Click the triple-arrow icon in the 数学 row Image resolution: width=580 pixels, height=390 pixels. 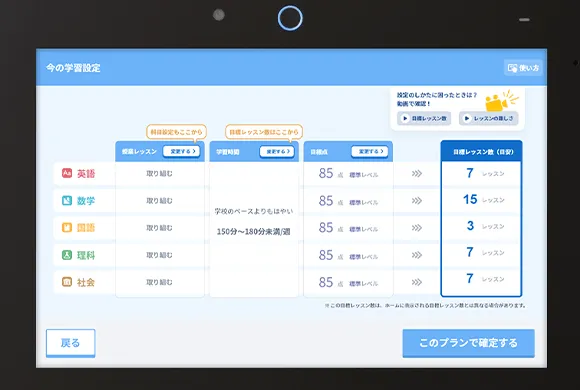click(417, 201)
